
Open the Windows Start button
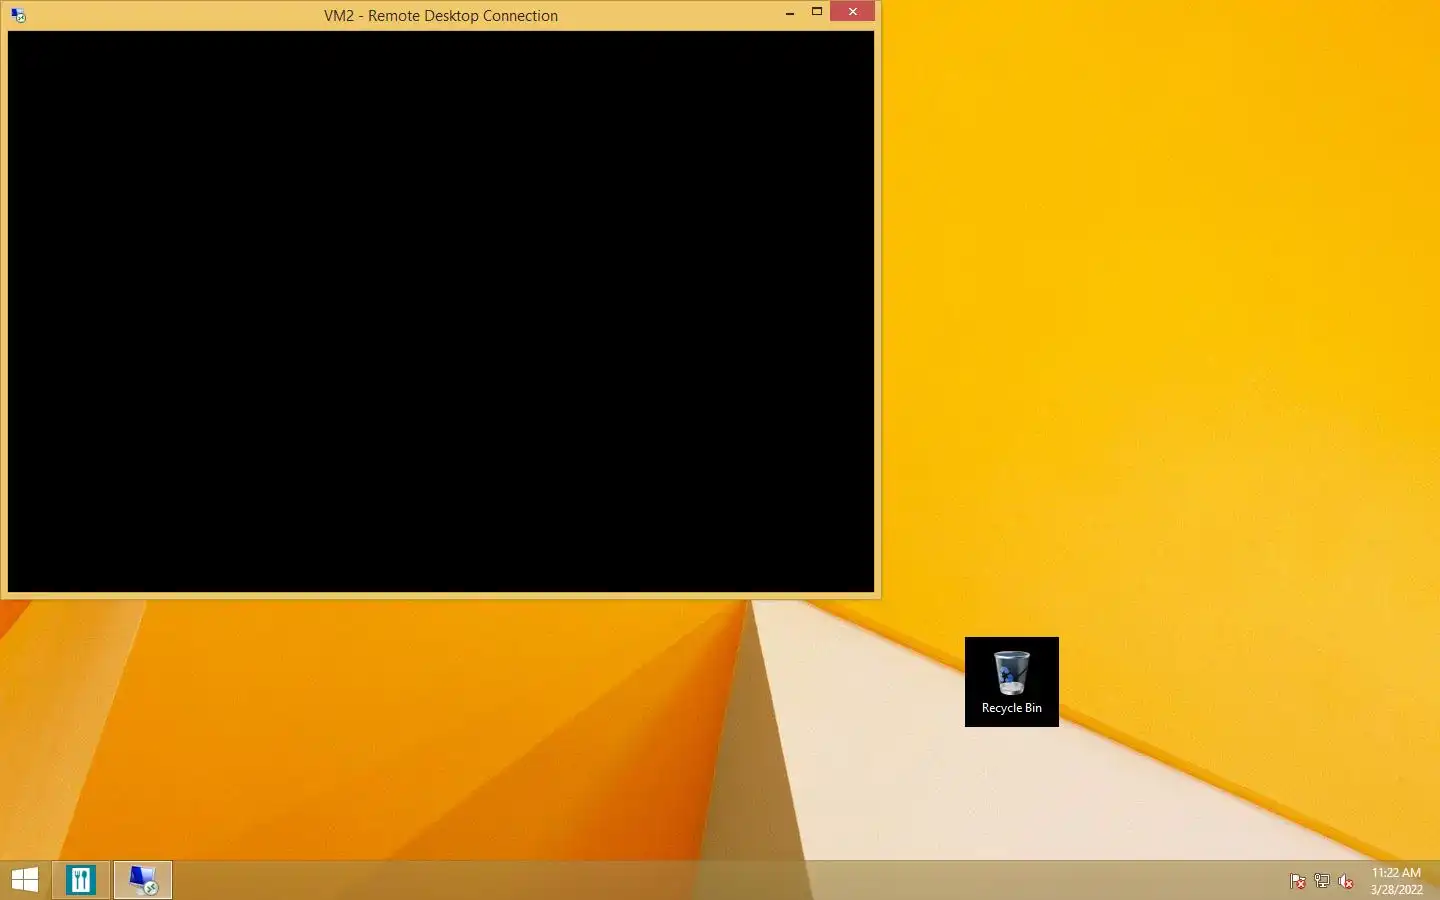pyautogui.click(x=25, y=880)
